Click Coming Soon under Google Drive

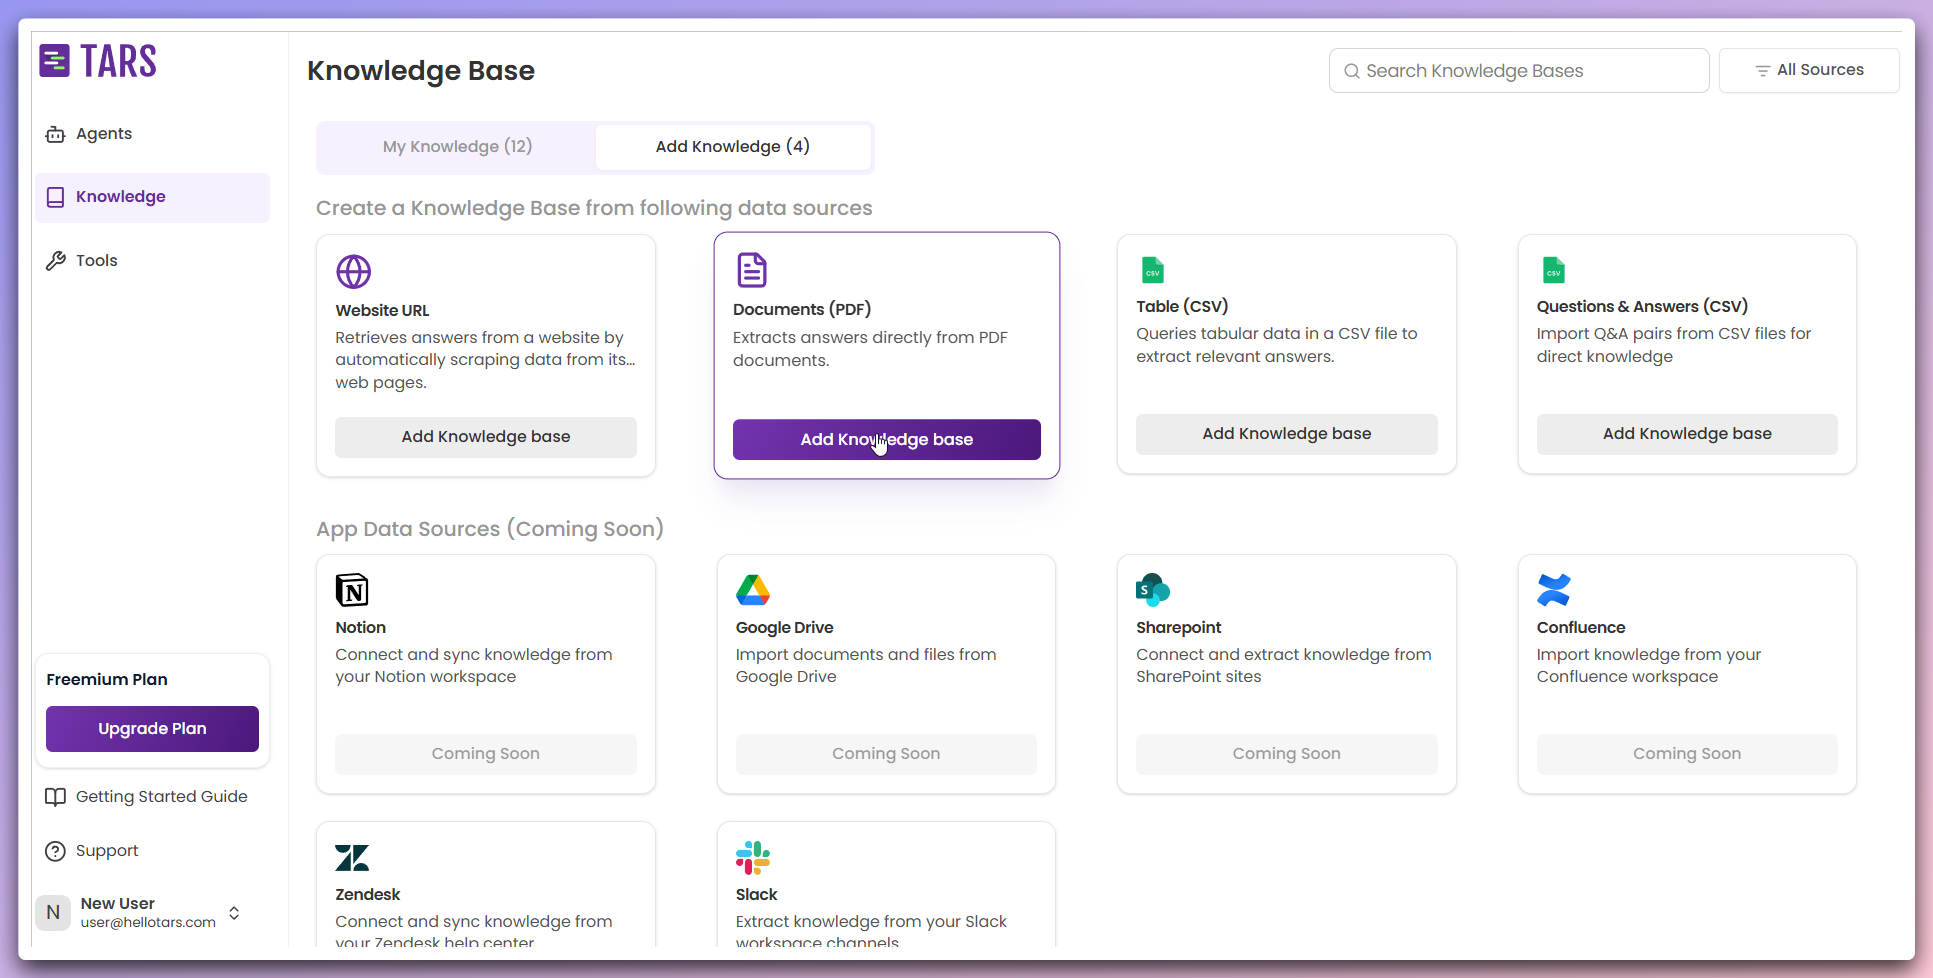click(886, 754)
